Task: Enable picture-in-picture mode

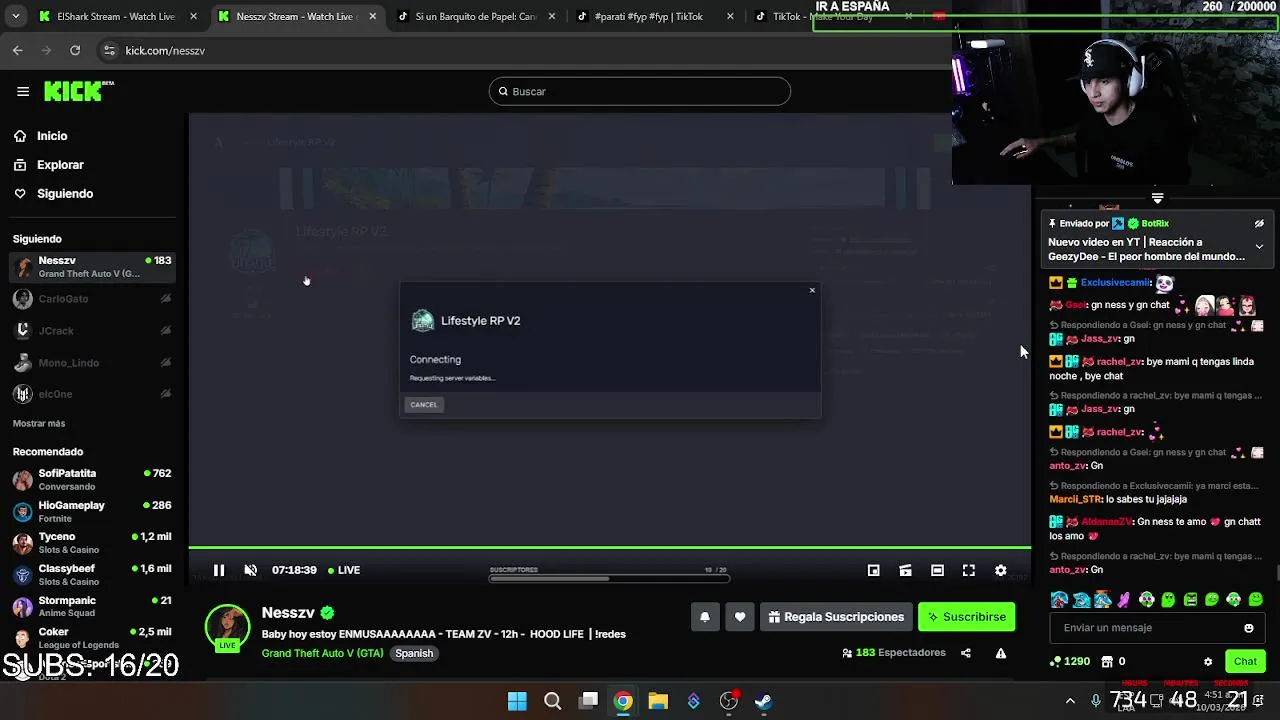Action: [873, 570]
